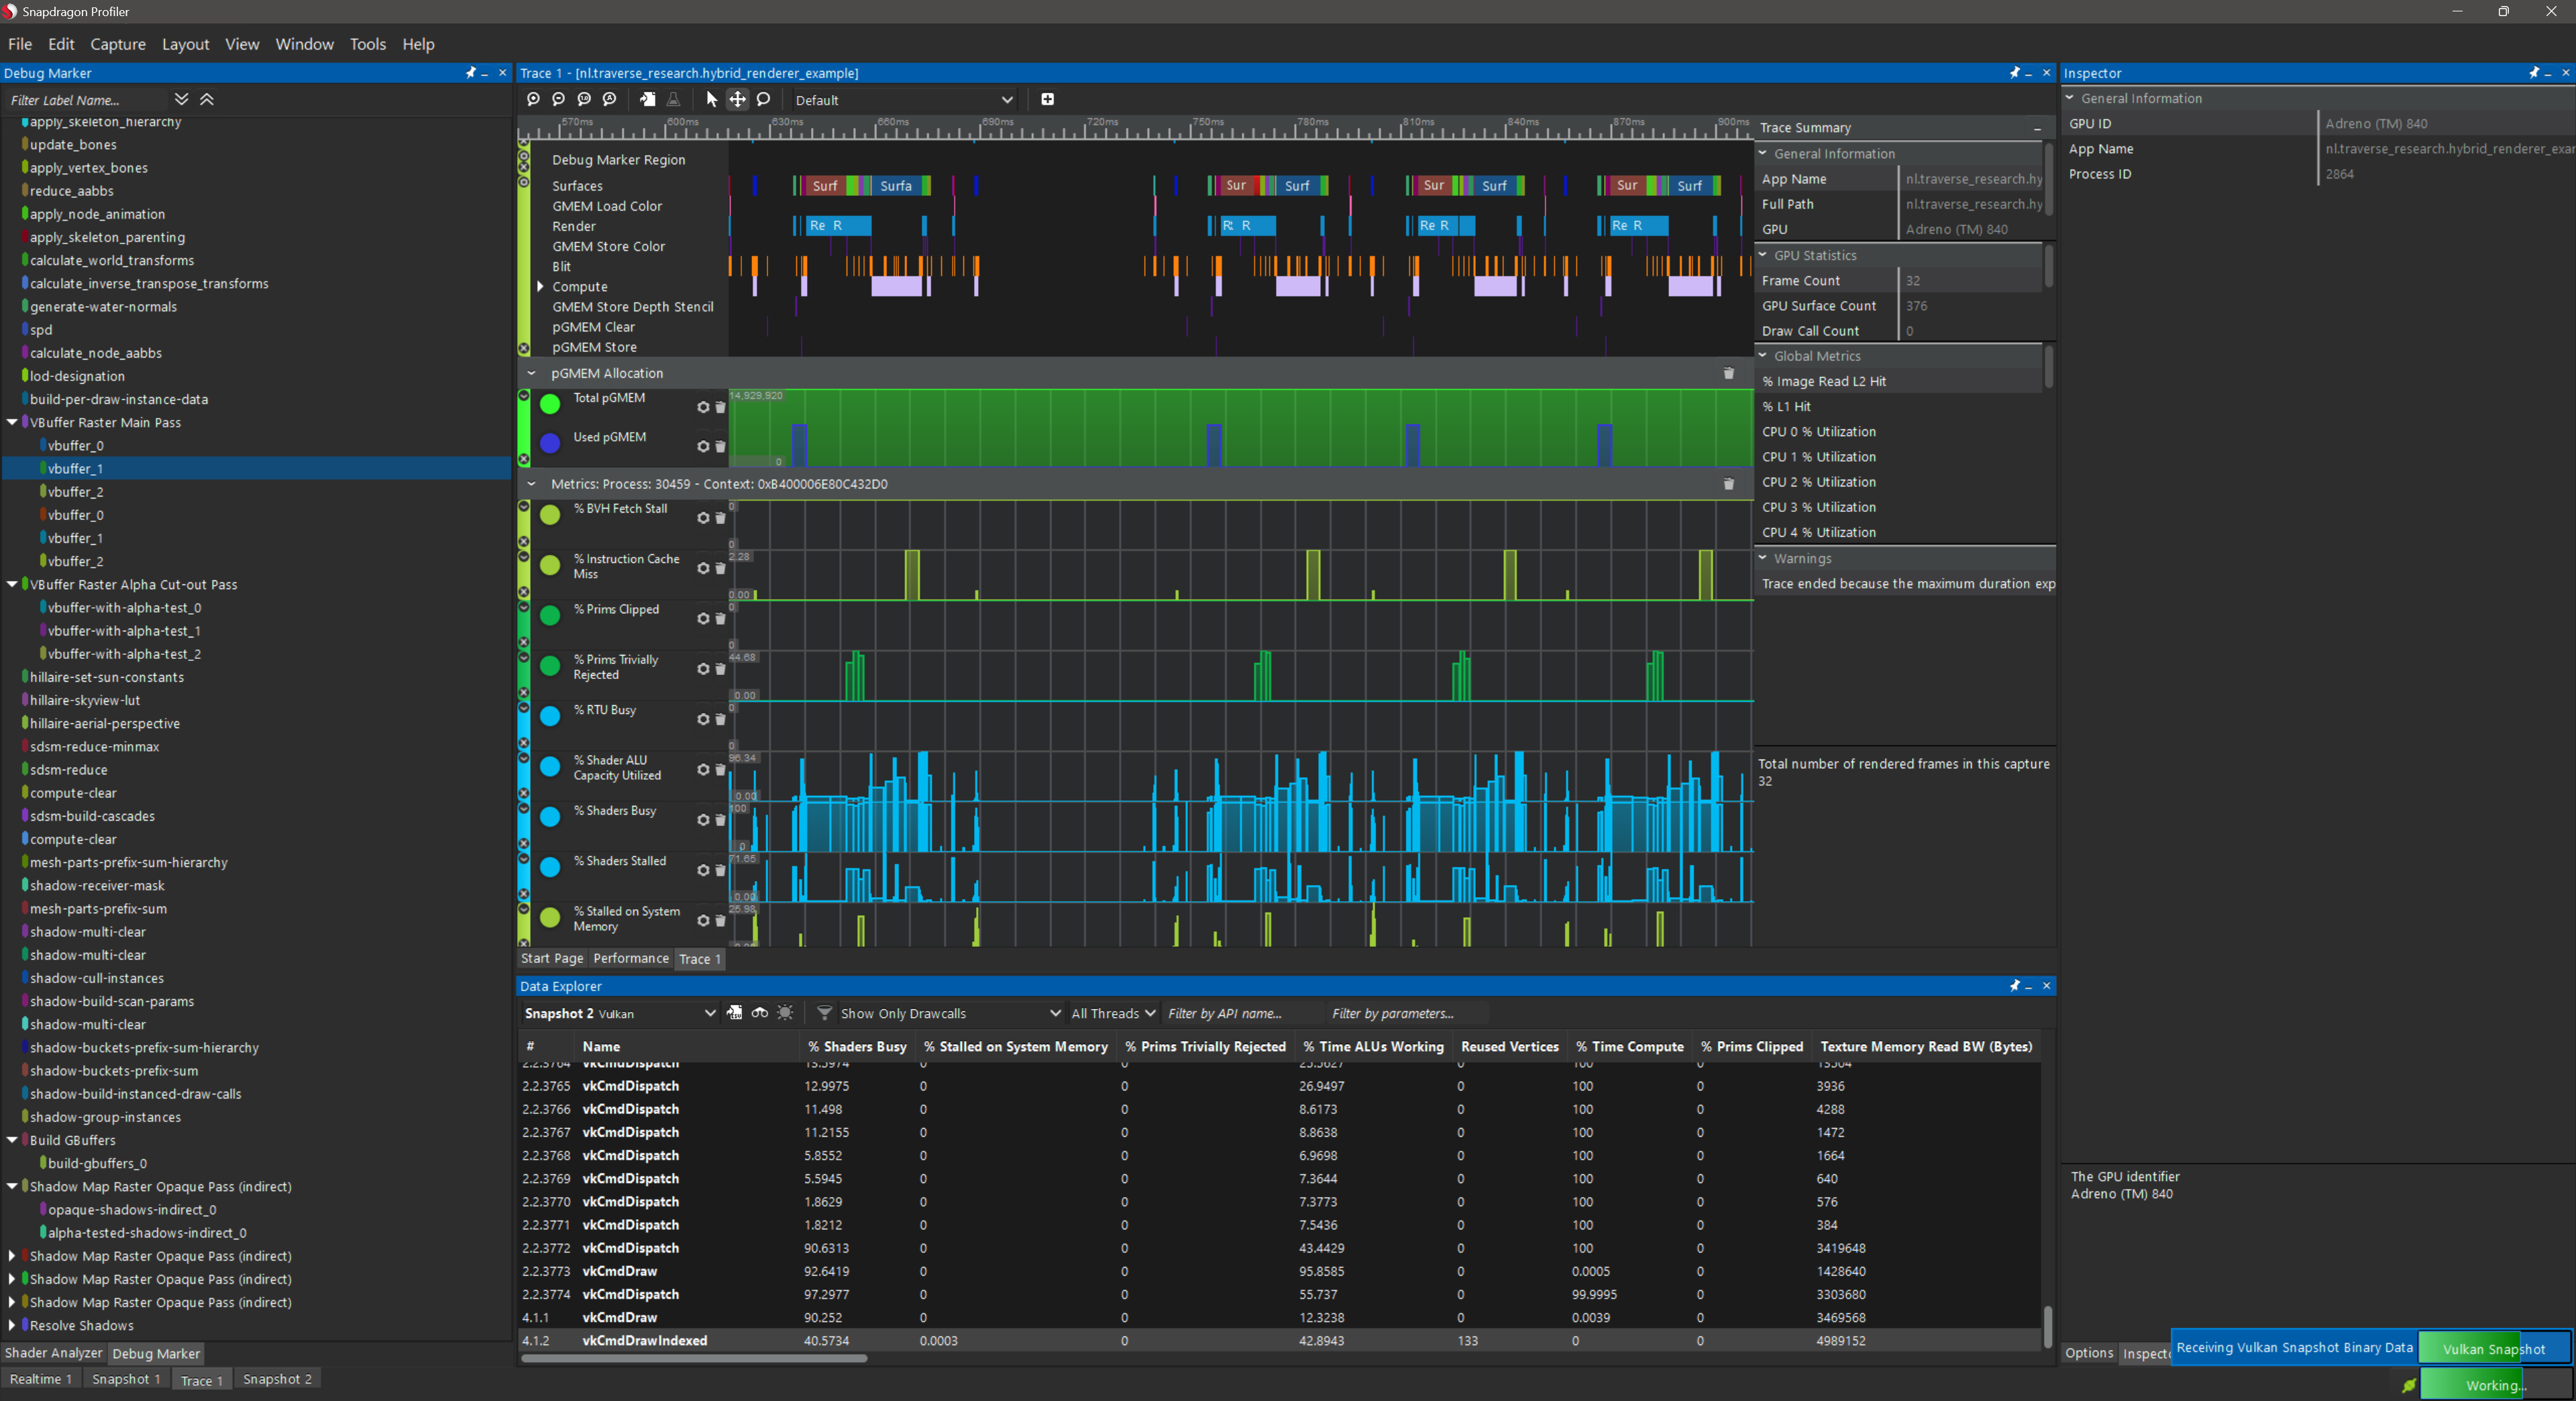Switch to Realtime 1 bottom tab

(x=40, y=1379)
